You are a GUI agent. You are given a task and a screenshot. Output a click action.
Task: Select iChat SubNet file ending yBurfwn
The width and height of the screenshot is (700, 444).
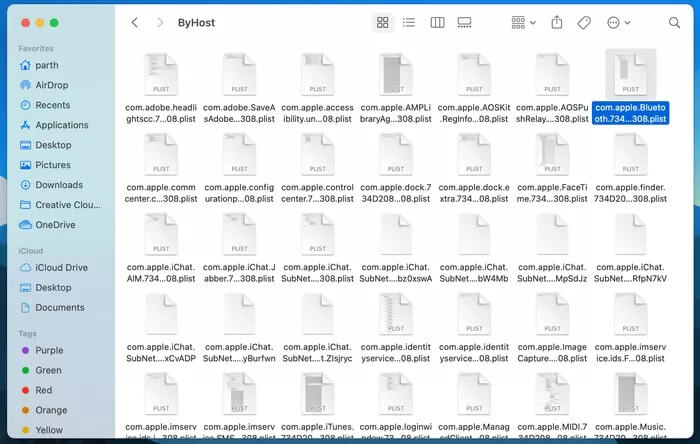pos(239,314)
